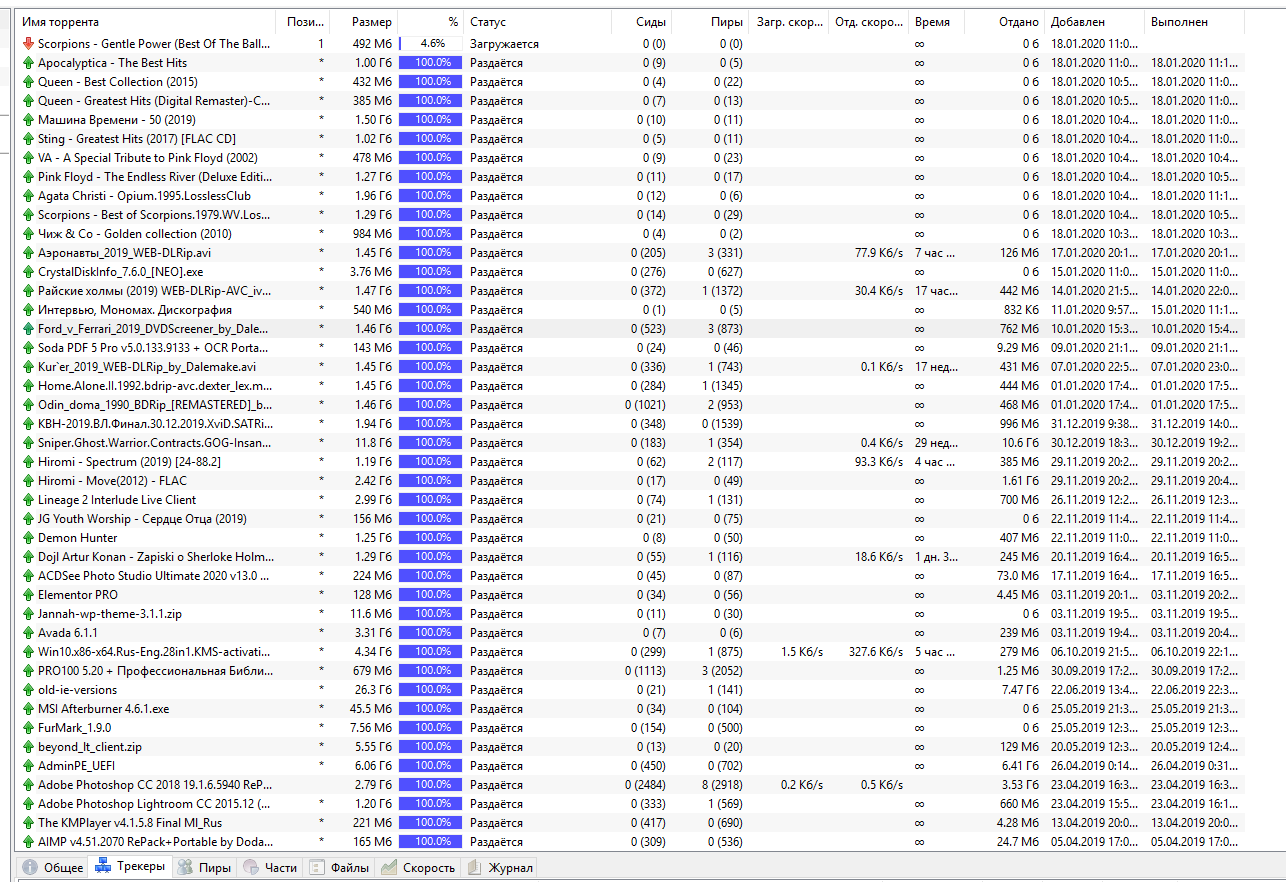Screen dimensions: 1286x882
Task: Sort list by Размер column header
Action: [x=366, y=21]
